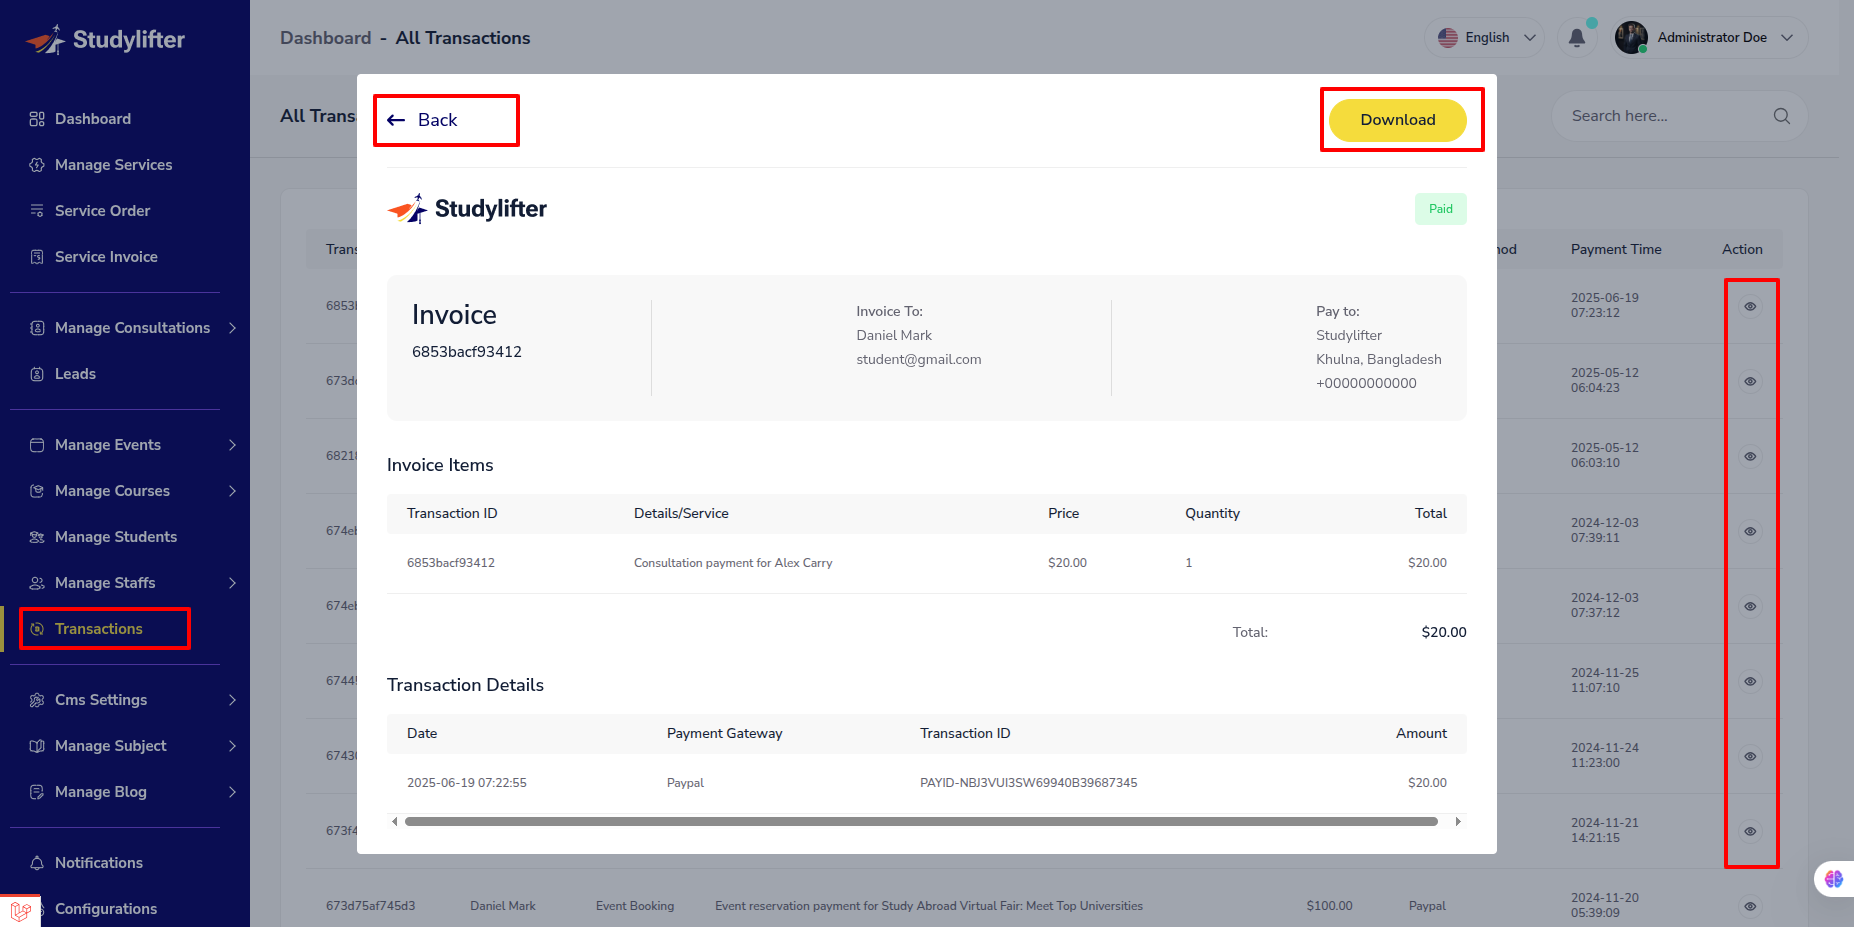The width and height of the screenshot is (1854, 927).
Task: View transaction dated 2024-12-03 07:37:12
Action: 1750,607
